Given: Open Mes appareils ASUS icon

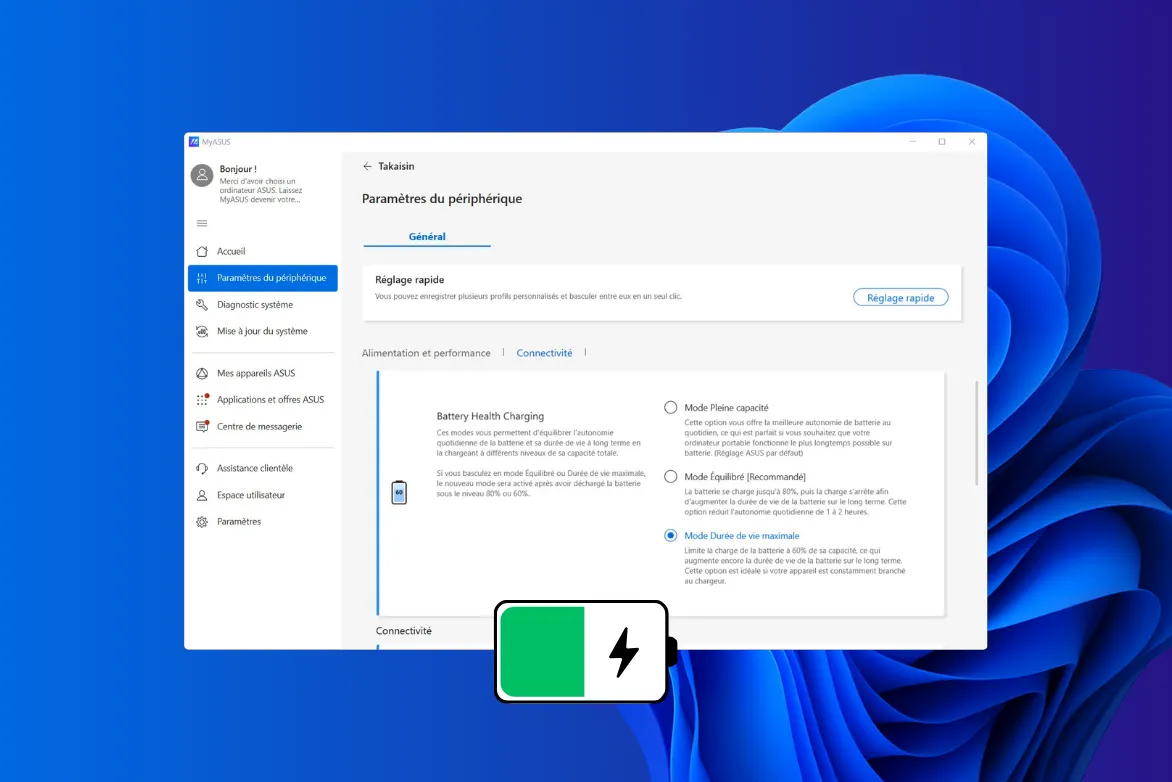Looking at the screenshot, I should pyautogui.click(x=202, y=374).
